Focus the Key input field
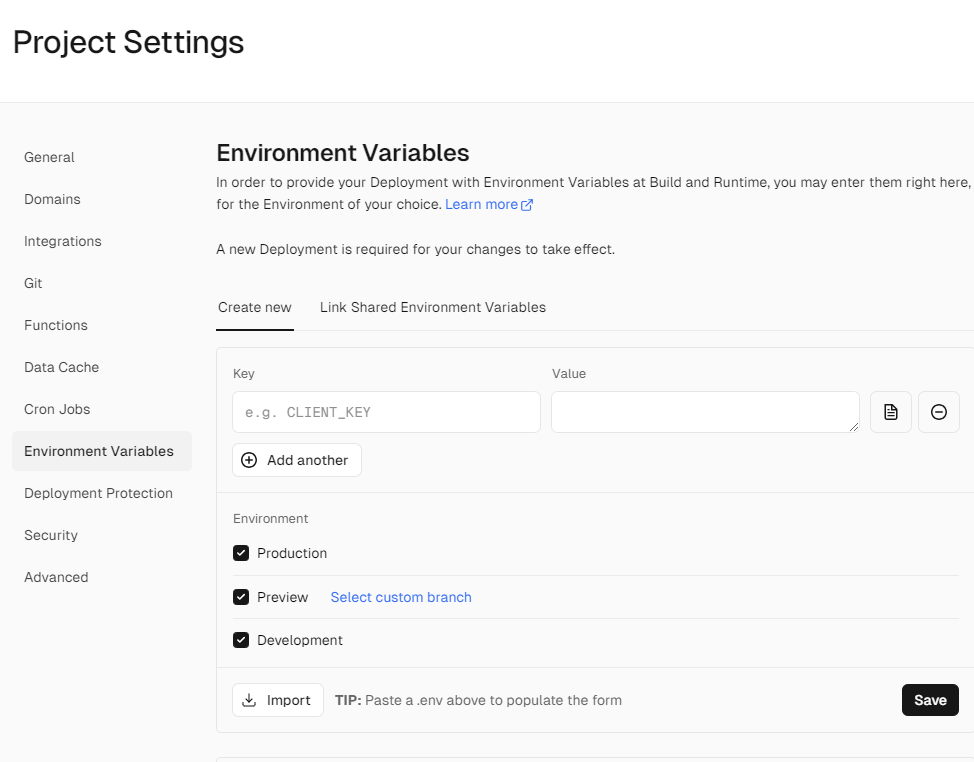This screenshot has width=974, height=762. tap(386, 412)
